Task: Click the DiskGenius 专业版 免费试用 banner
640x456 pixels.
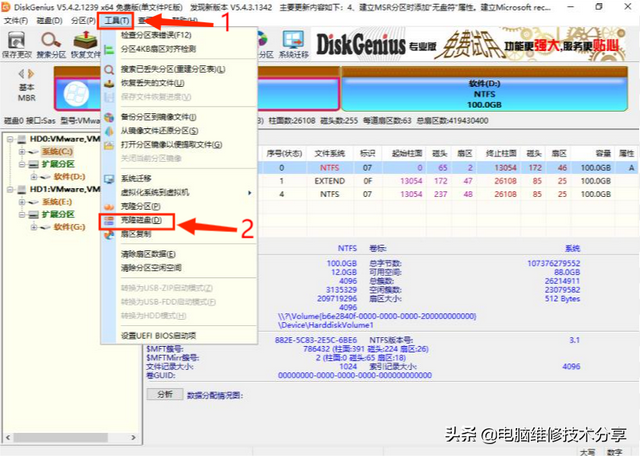Action: (x=470, y=44)
